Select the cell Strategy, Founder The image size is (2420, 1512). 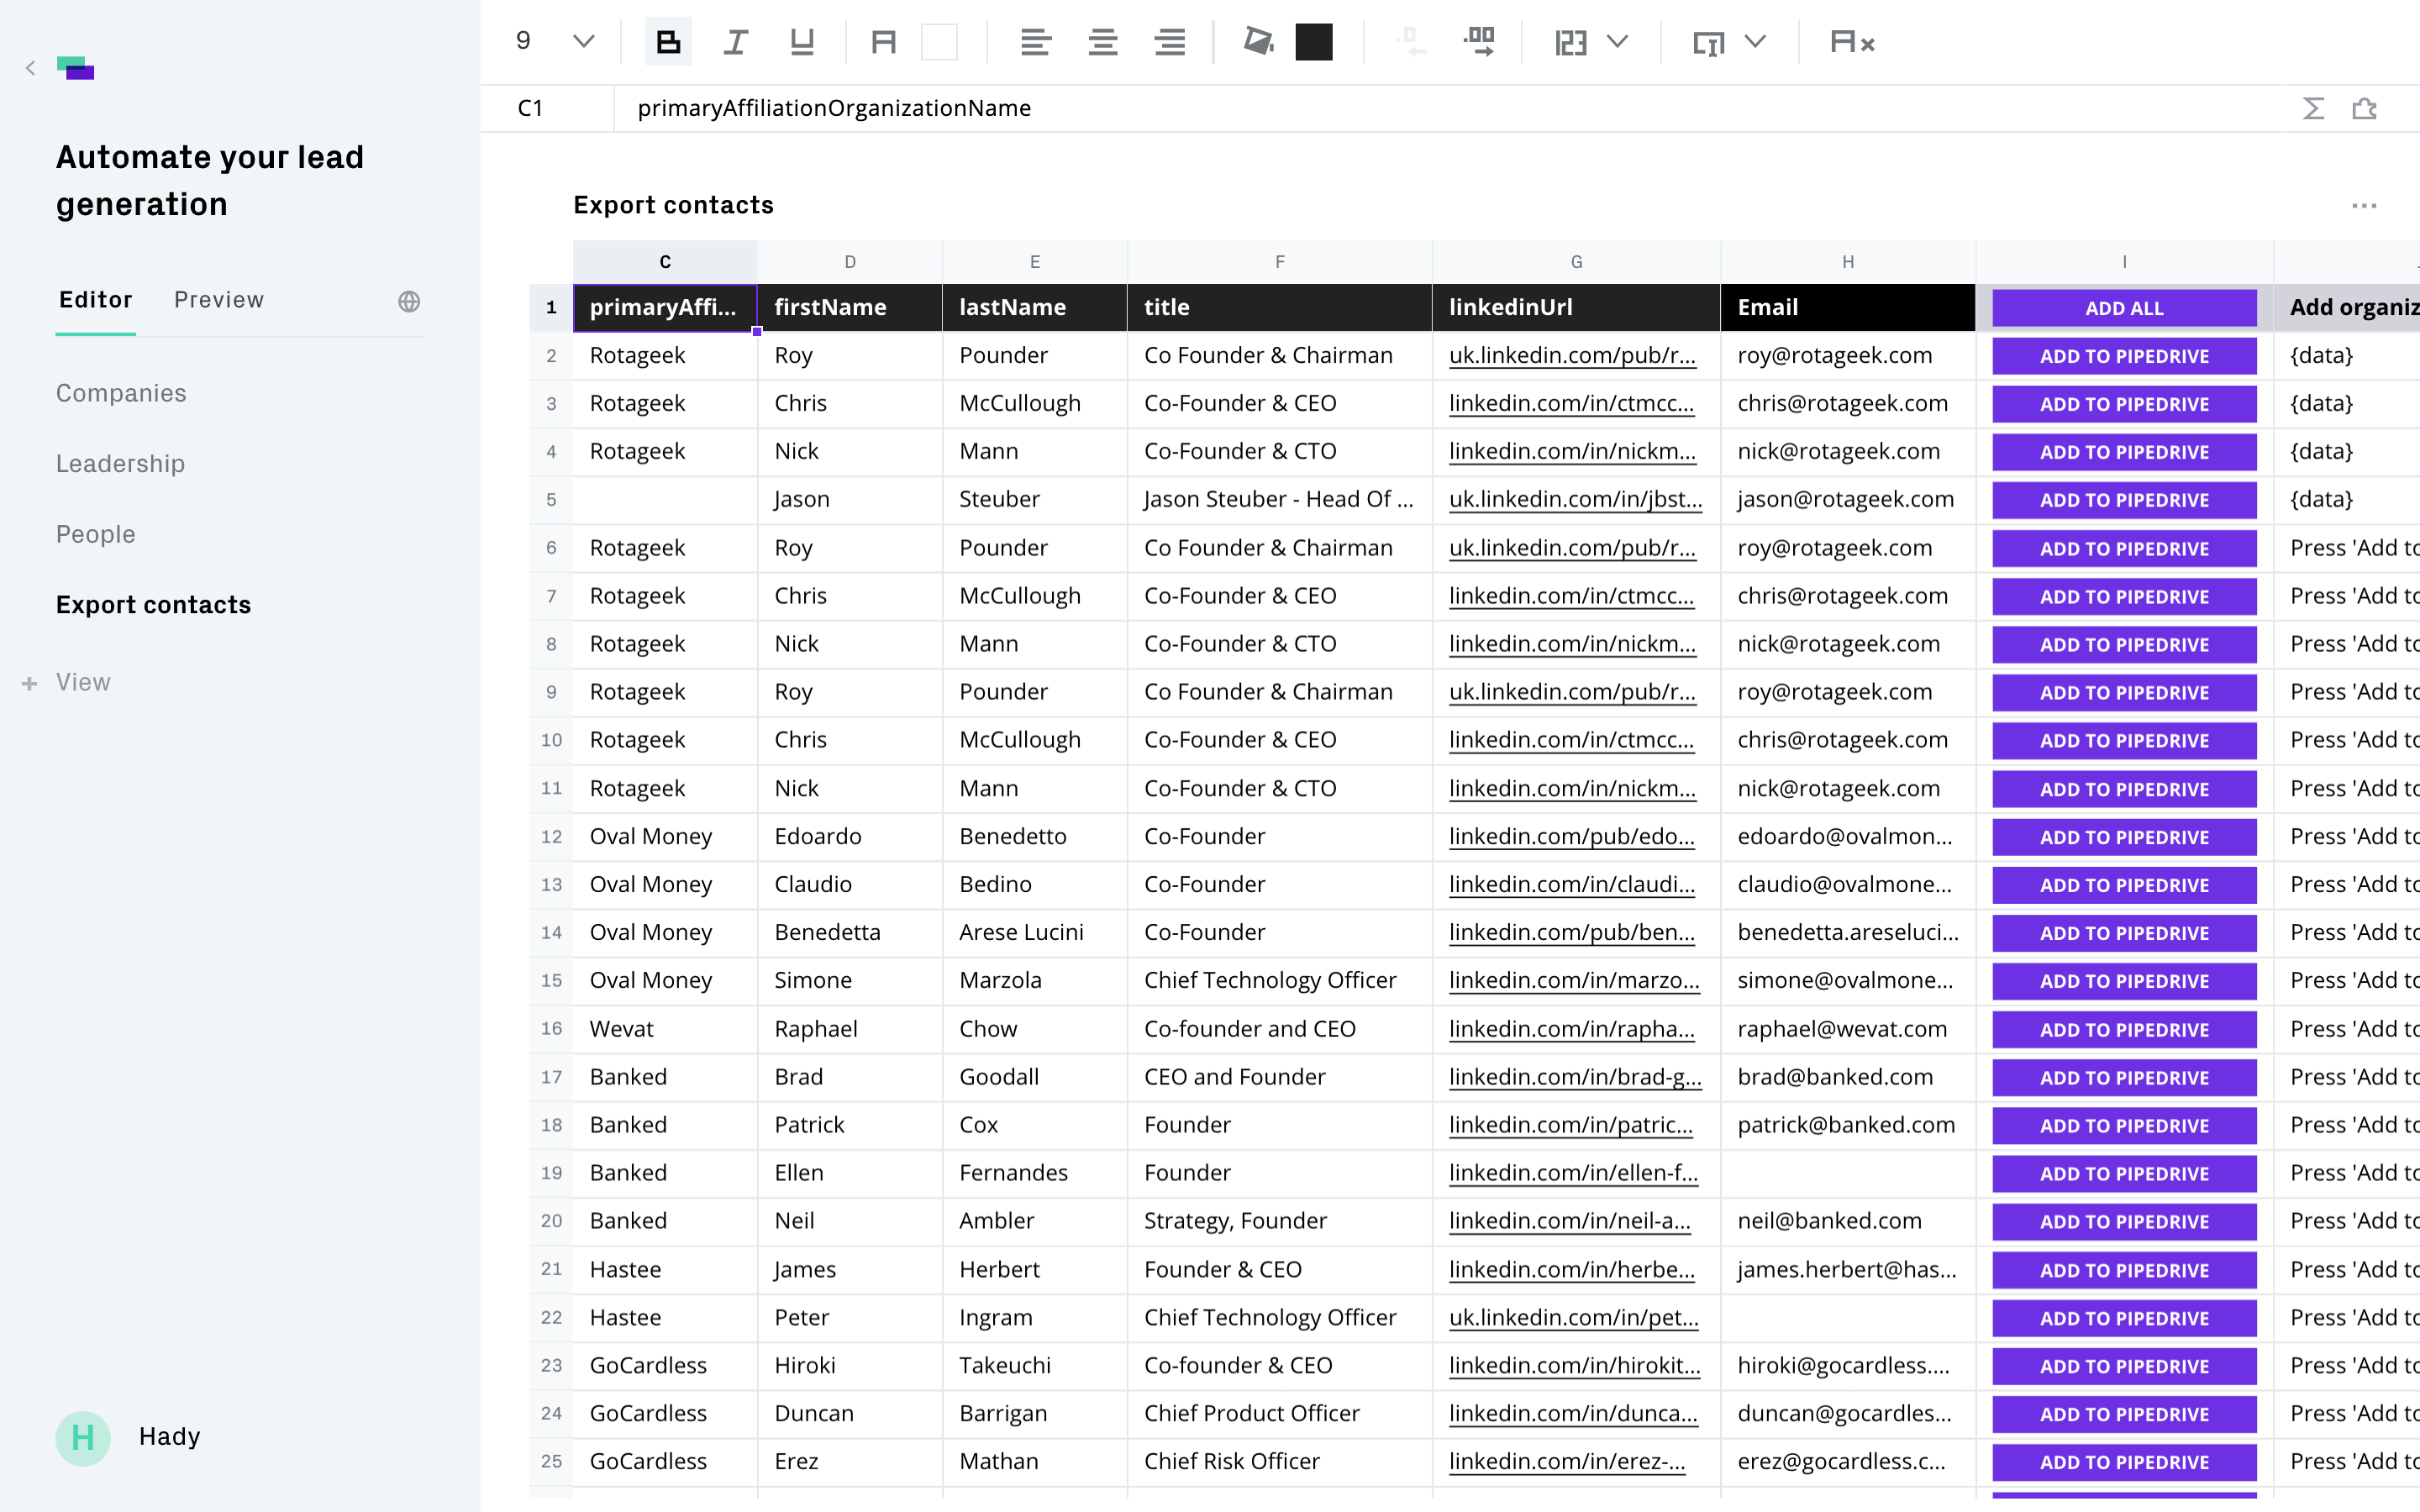click(x=1279, y=1221)
